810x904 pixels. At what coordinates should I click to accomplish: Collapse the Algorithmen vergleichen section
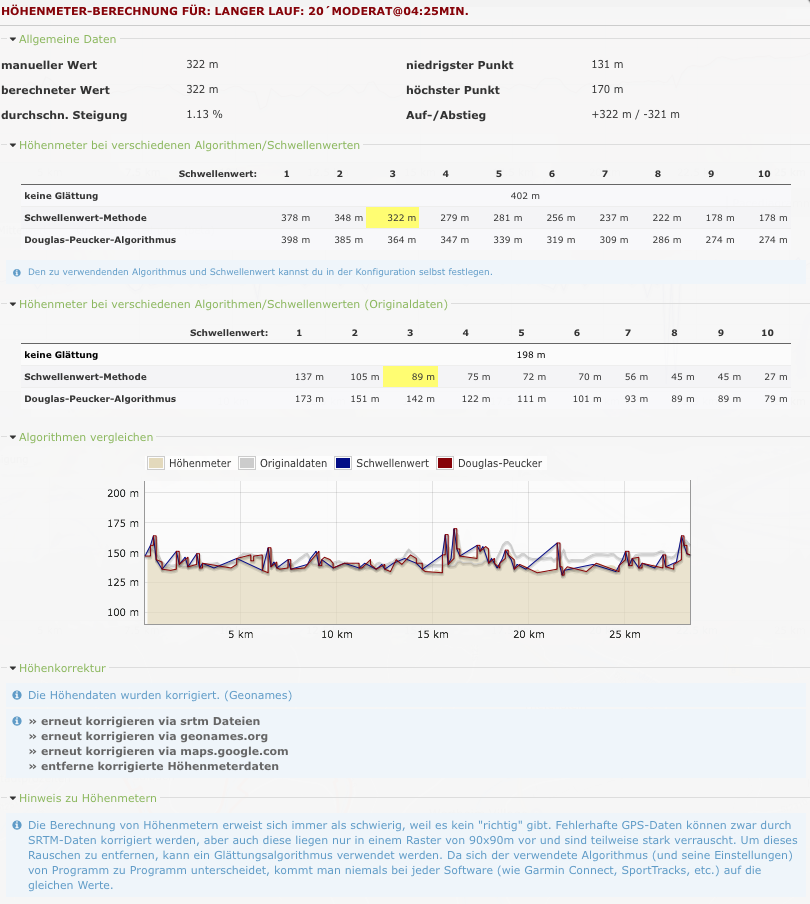[x=86, y=437]
